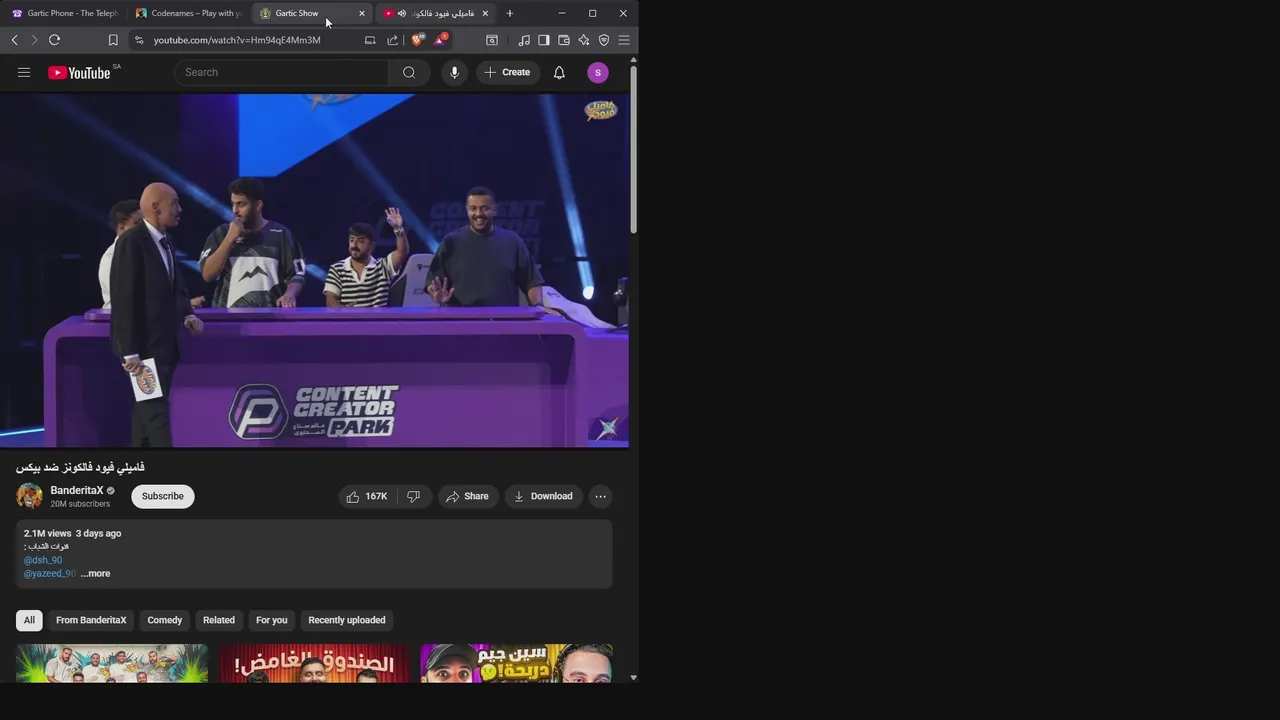Screen dimensions: 1280x720
Task: Click the screen icon beside the share arrow
Action: (370, 40)
